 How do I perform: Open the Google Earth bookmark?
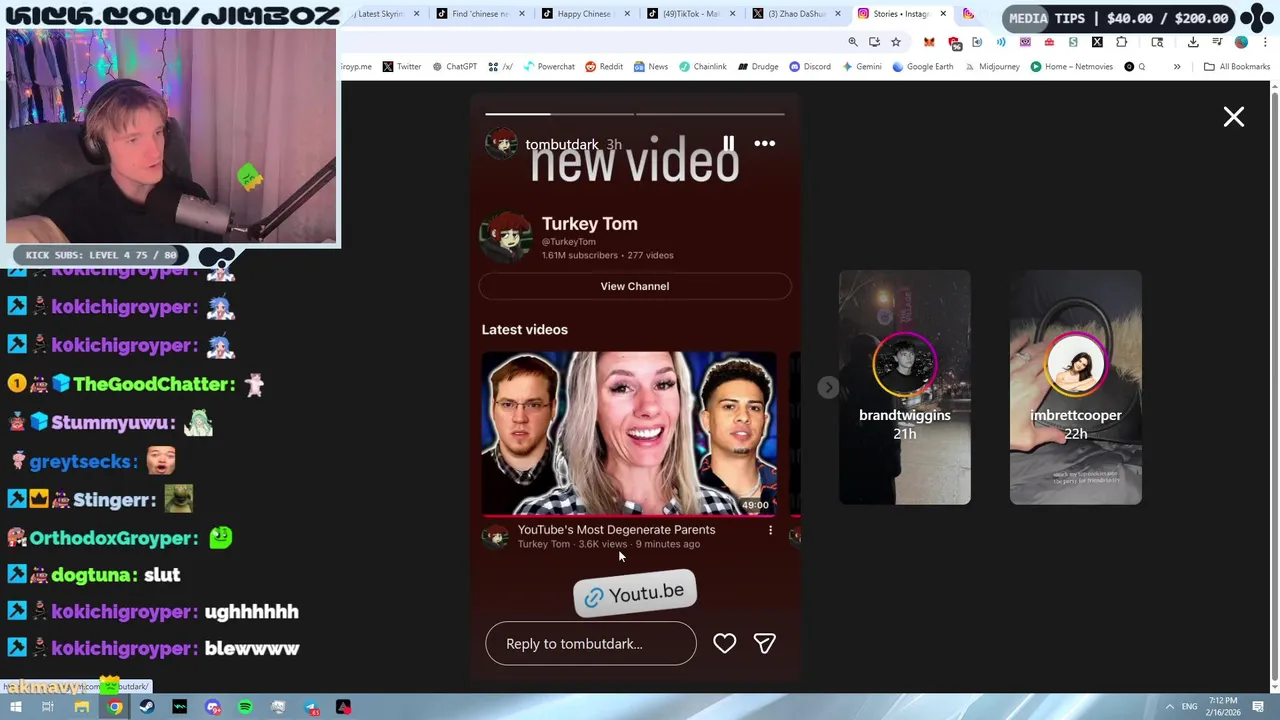click(923, 67)
